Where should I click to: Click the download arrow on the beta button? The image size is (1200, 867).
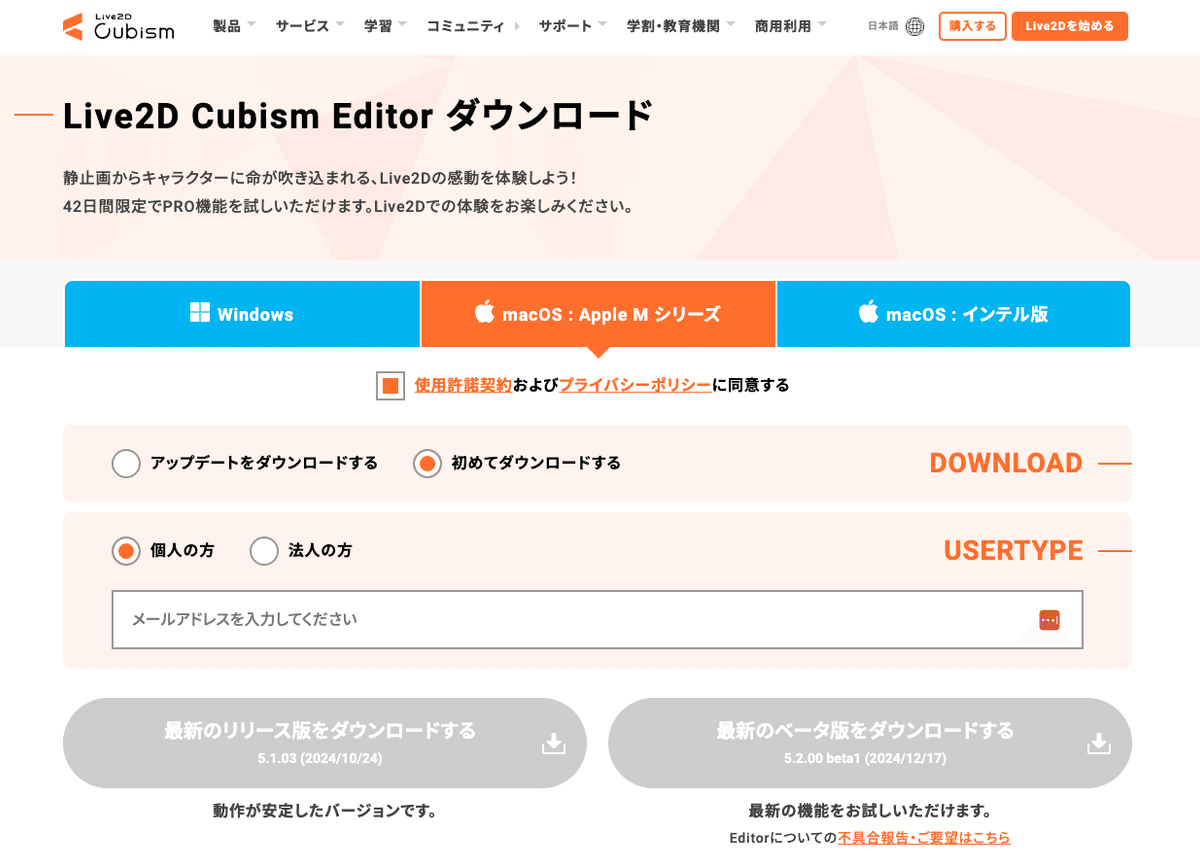[1099, 743]
